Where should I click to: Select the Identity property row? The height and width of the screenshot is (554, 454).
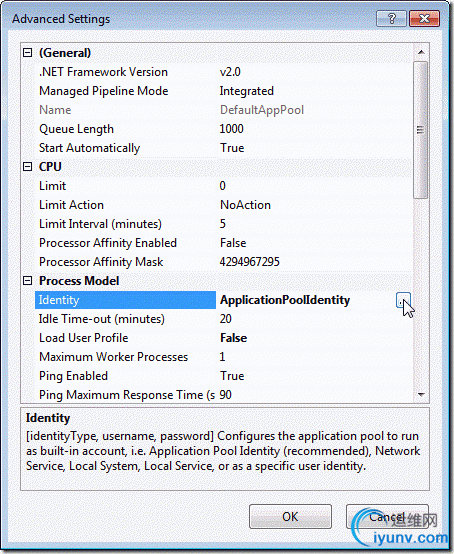pyautogui.click(x=224, y=300)
